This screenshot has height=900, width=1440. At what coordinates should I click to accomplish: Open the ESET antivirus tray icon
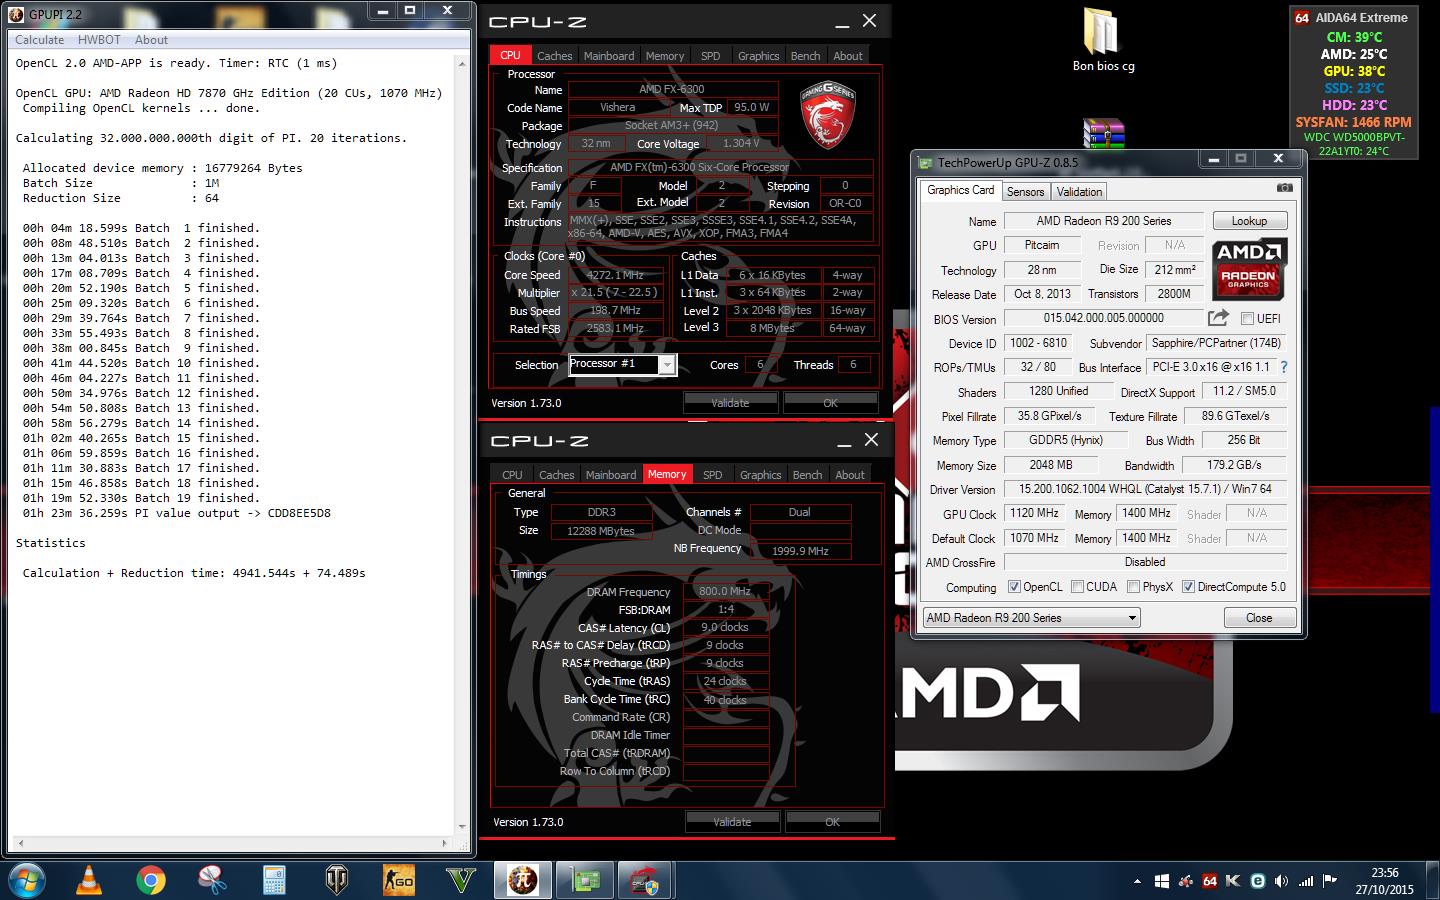[1258, 881]
